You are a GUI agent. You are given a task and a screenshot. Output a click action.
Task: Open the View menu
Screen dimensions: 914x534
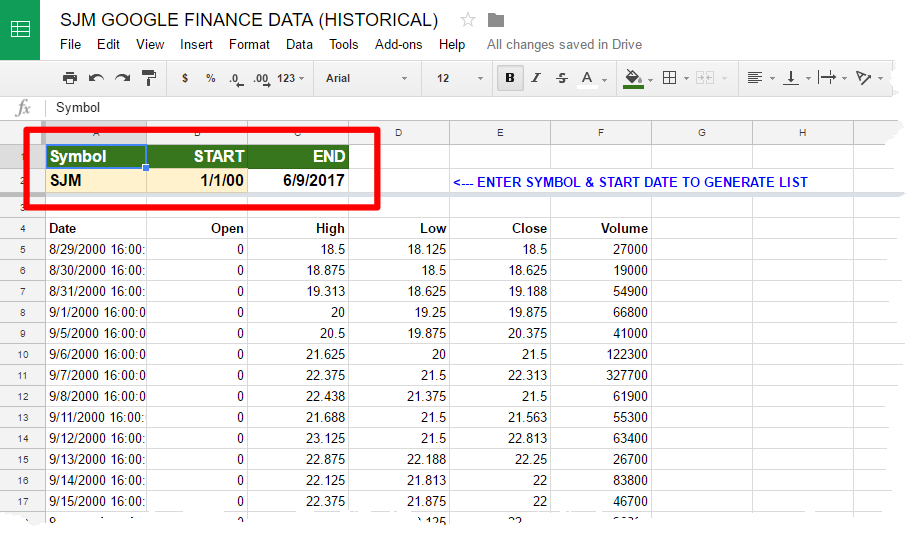(x=150, y=45)
